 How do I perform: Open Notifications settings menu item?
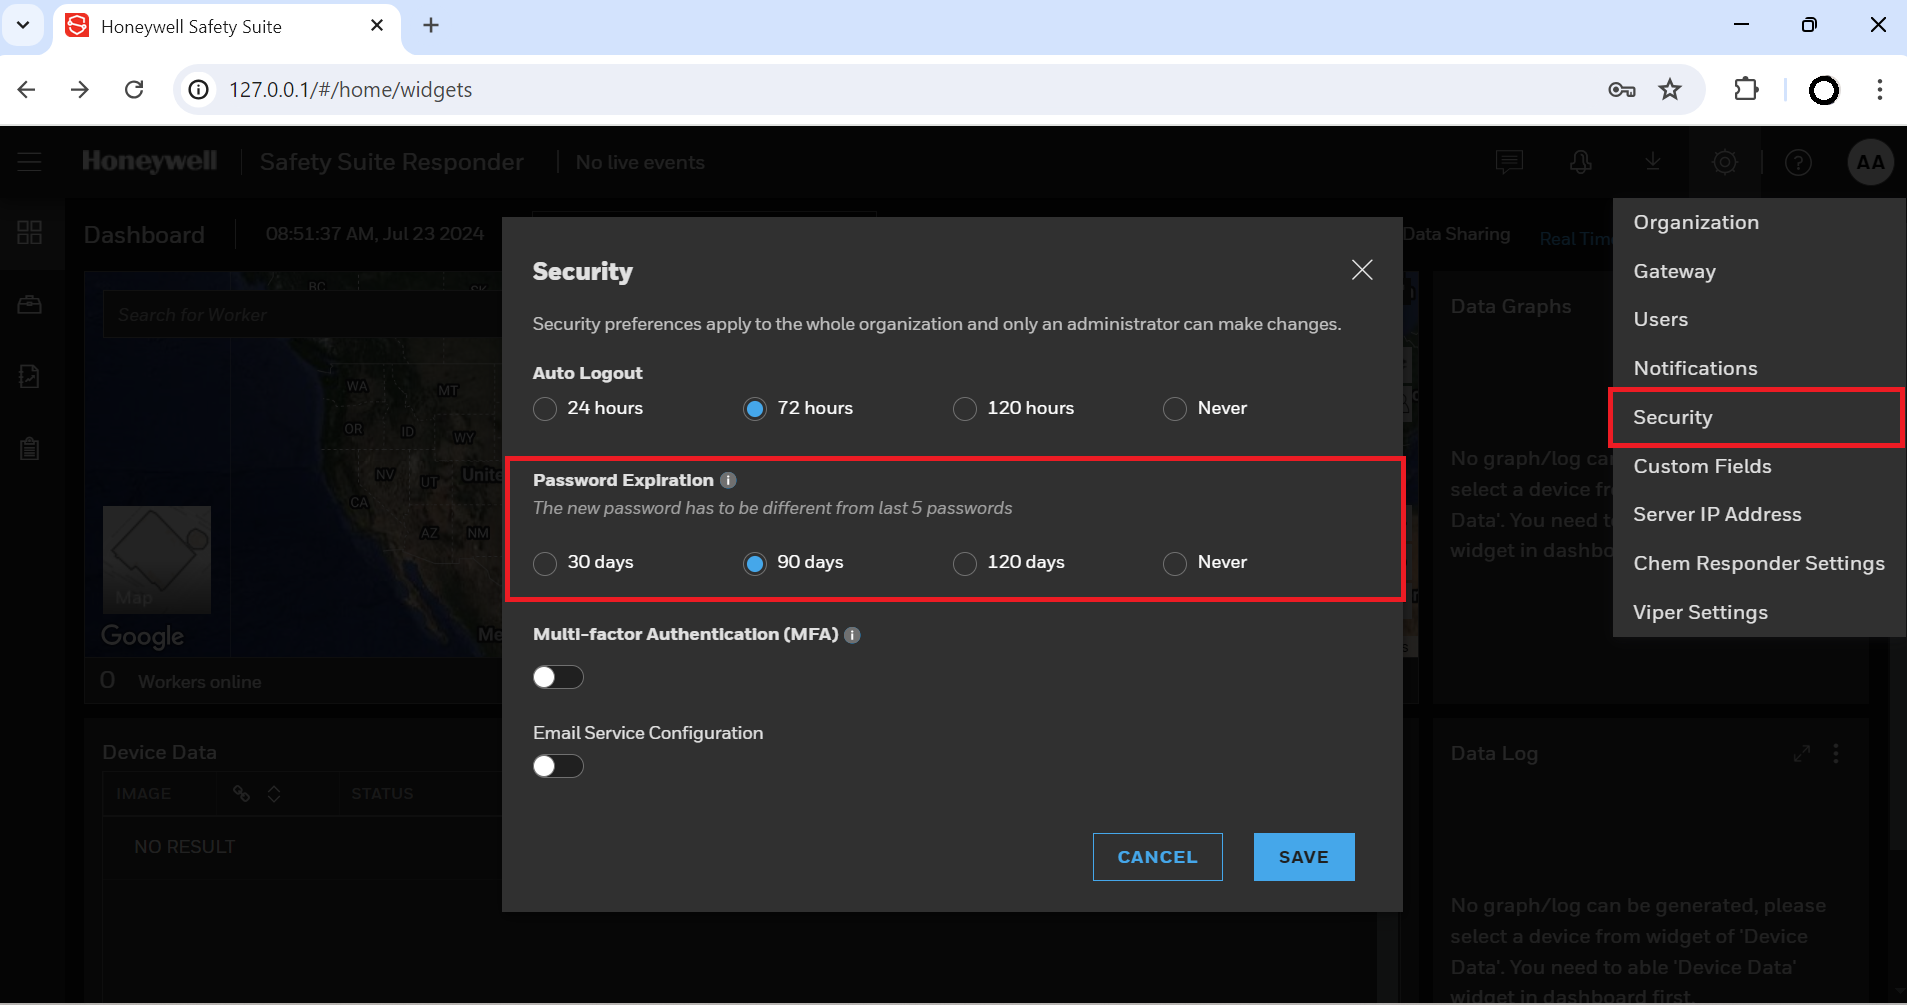1759,368
